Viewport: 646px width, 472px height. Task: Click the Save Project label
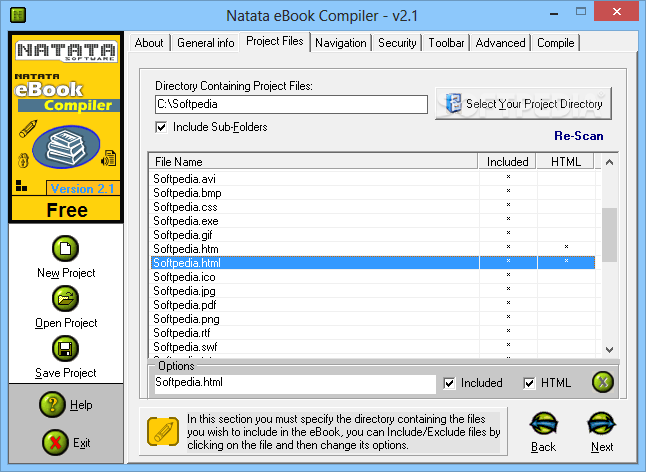[x=66, y=373]
